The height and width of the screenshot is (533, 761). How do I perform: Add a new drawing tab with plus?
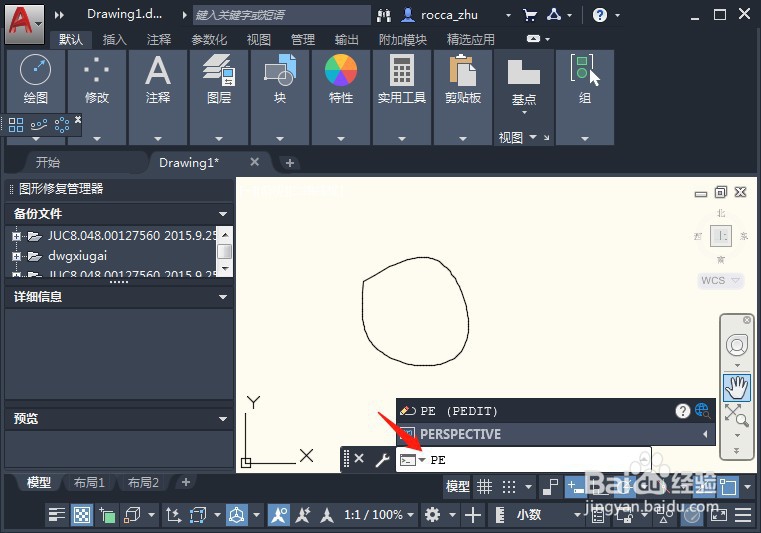[290, 163]
